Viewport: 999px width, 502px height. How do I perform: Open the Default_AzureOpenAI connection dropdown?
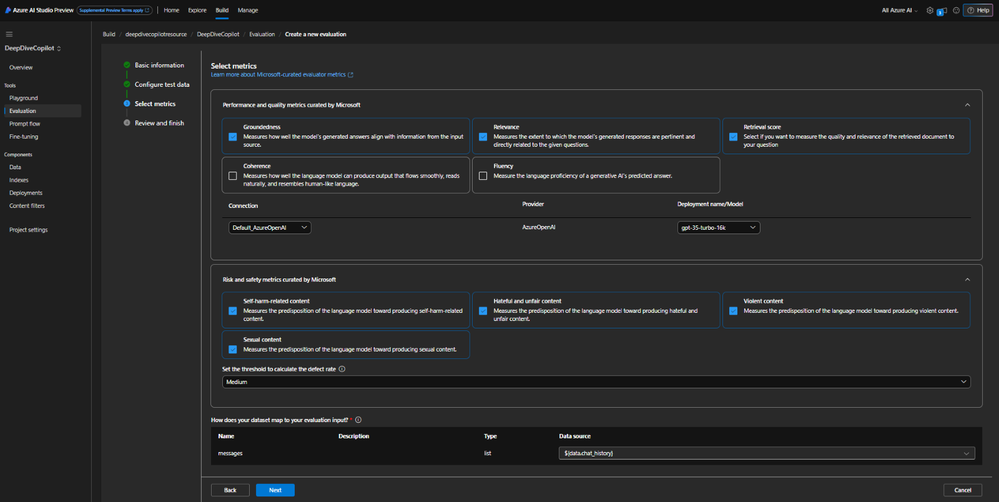pos(270,227)
